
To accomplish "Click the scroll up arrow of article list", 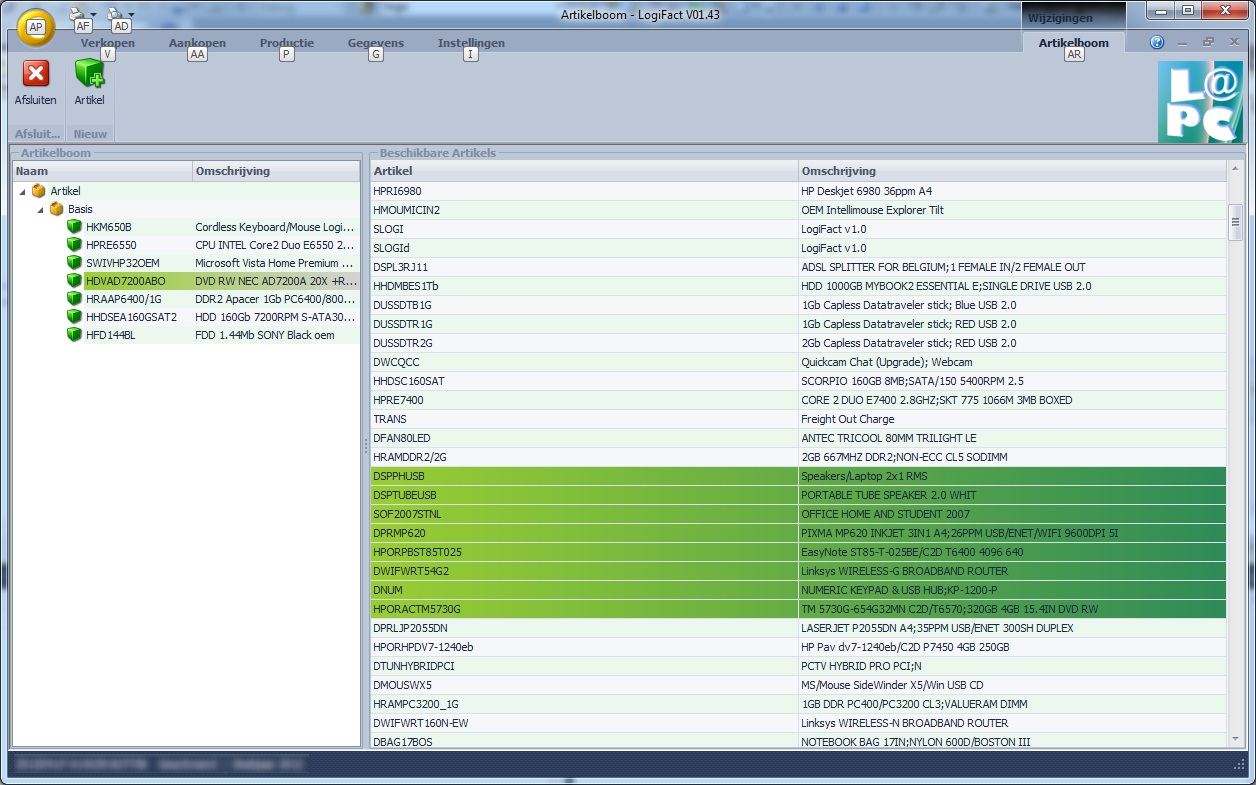I will point(1235,169).
